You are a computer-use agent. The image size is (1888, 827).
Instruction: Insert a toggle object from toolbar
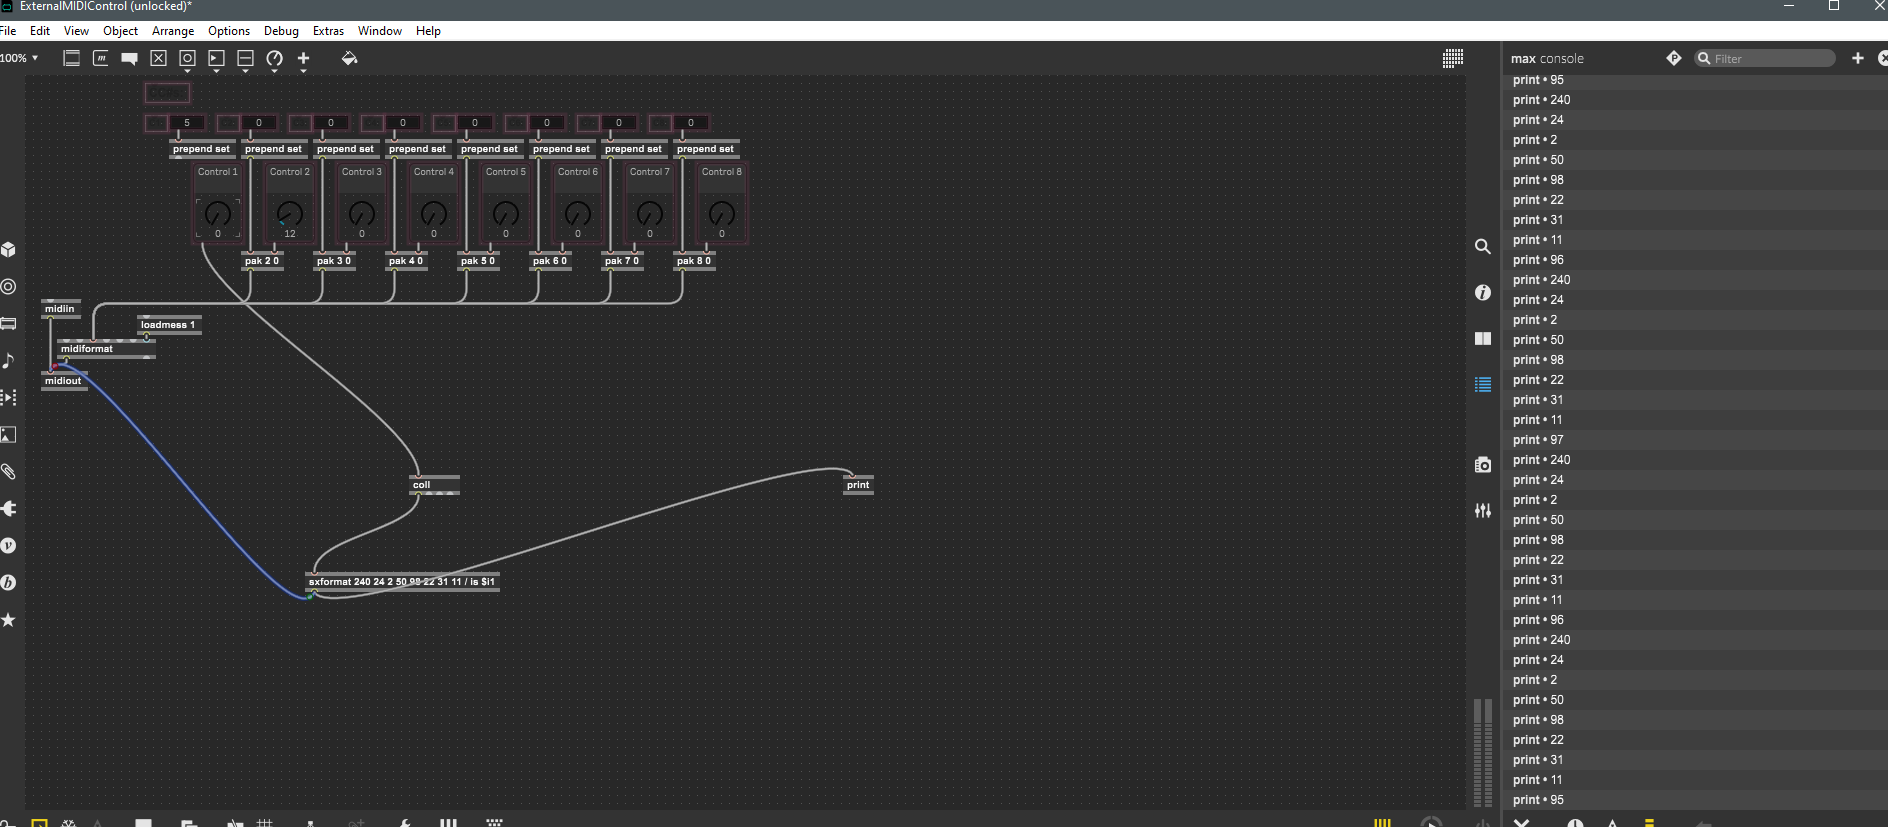pyautogui.click(x=158, y=59)
